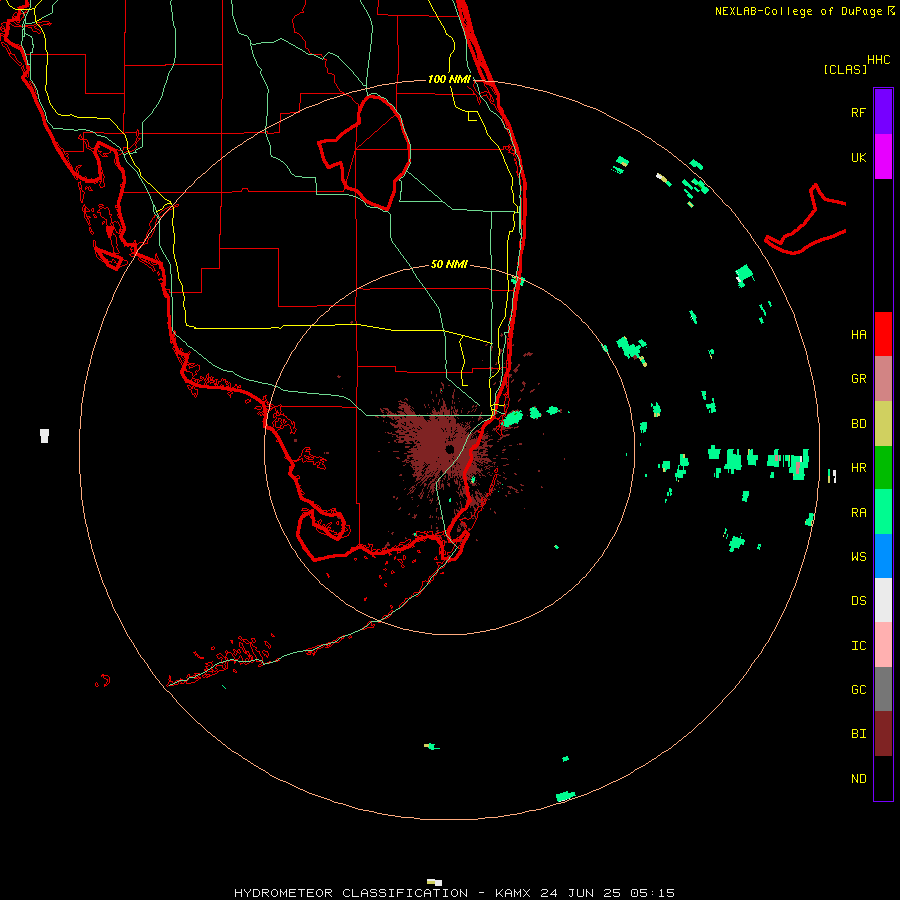Click the Grand Bahama island outline
Viewport: 900px width, 900px height.
pyautogui.click(x=805, y=220)
